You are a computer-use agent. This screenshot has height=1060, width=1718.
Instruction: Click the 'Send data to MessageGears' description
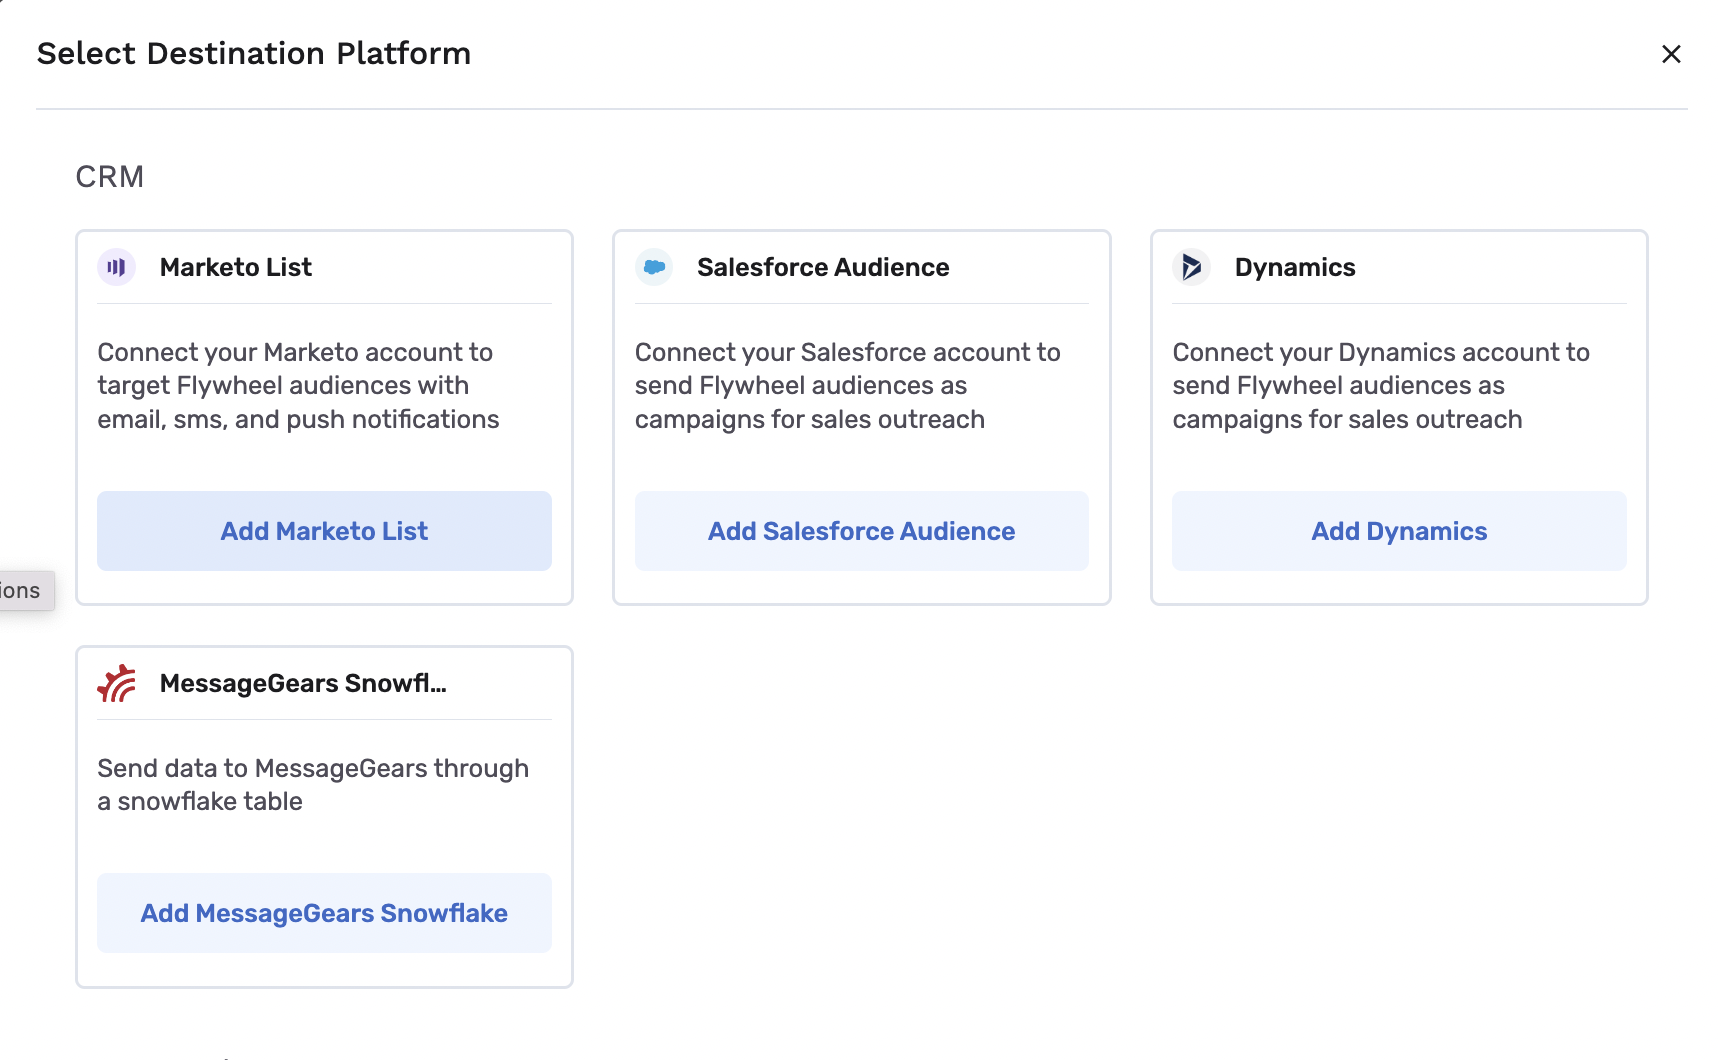[x=313, y=785]
